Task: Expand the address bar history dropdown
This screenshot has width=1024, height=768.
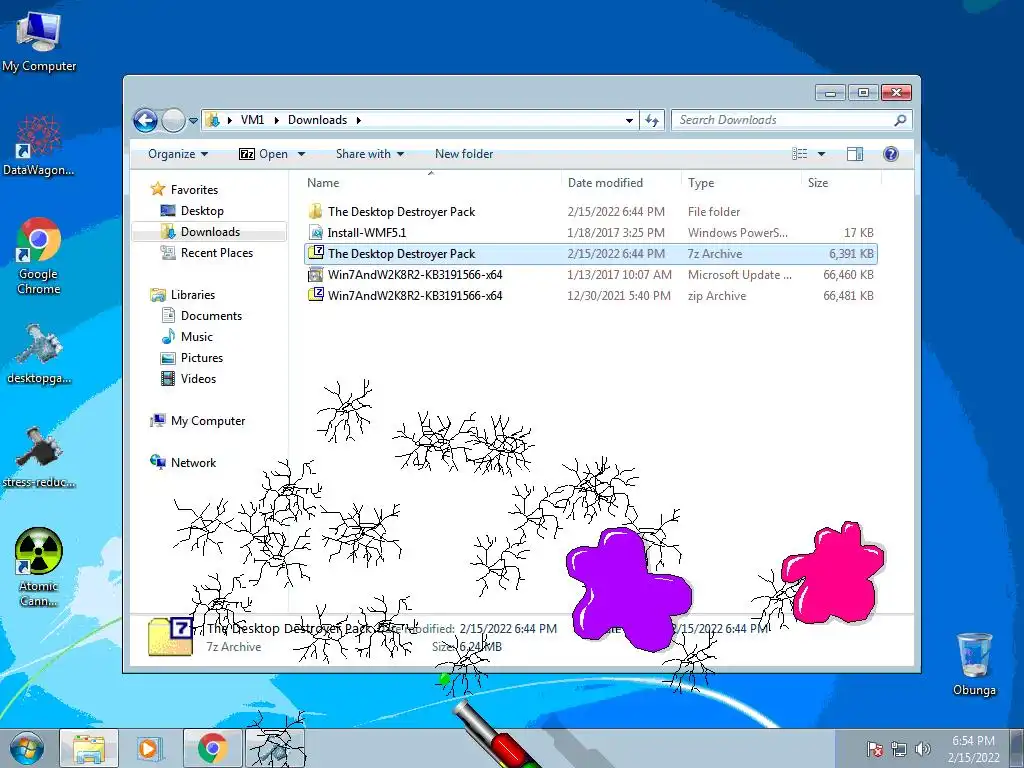Action: pos(629,120)
